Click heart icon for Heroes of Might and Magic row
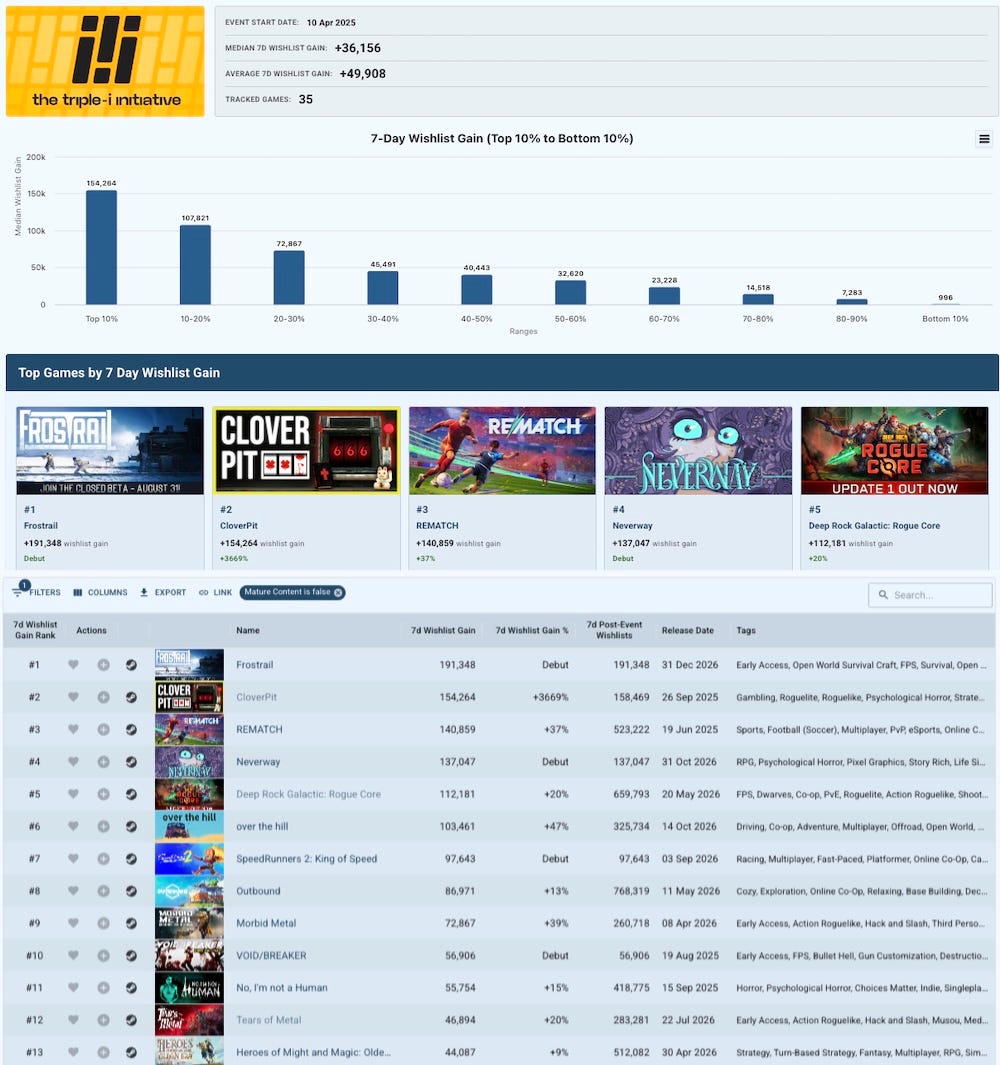 tap(73, 1052)
